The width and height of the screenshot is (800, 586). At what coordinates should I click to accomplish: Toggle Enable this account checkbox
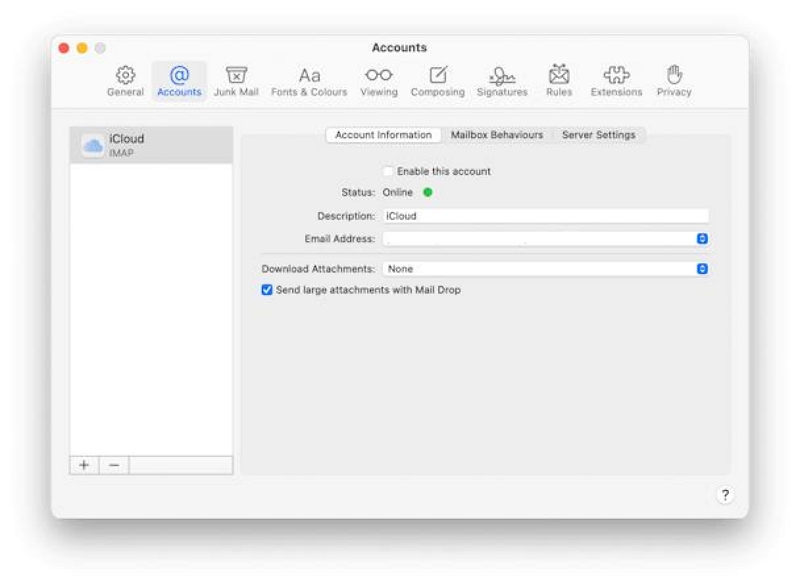click(388, 171)
